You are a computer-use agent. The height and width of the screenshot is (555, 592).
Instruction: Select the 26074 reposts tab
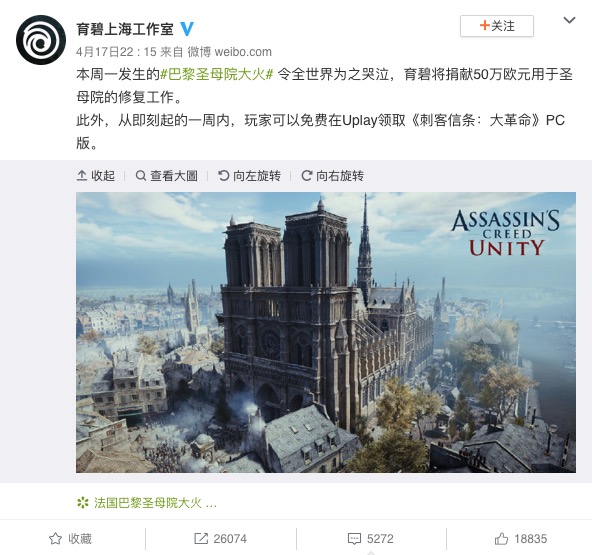point(221,539)
